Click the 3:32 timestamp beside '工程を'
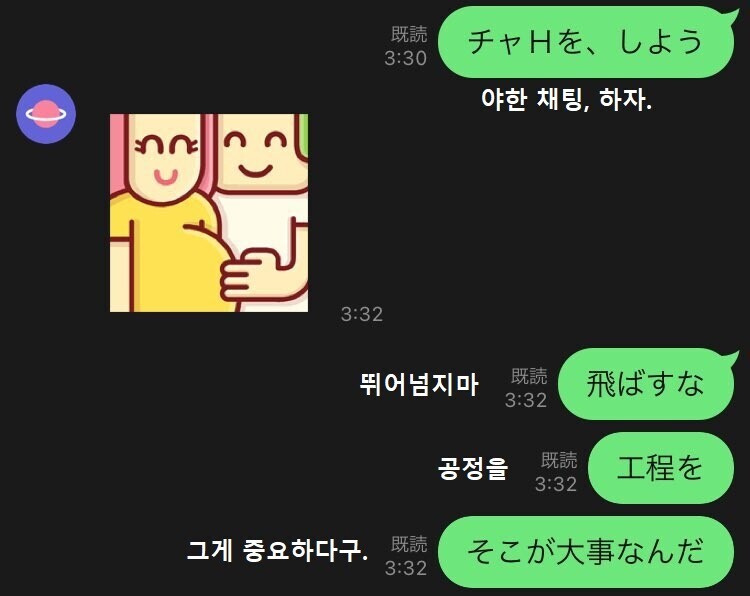The image size is (750, 596). [556, 484]
